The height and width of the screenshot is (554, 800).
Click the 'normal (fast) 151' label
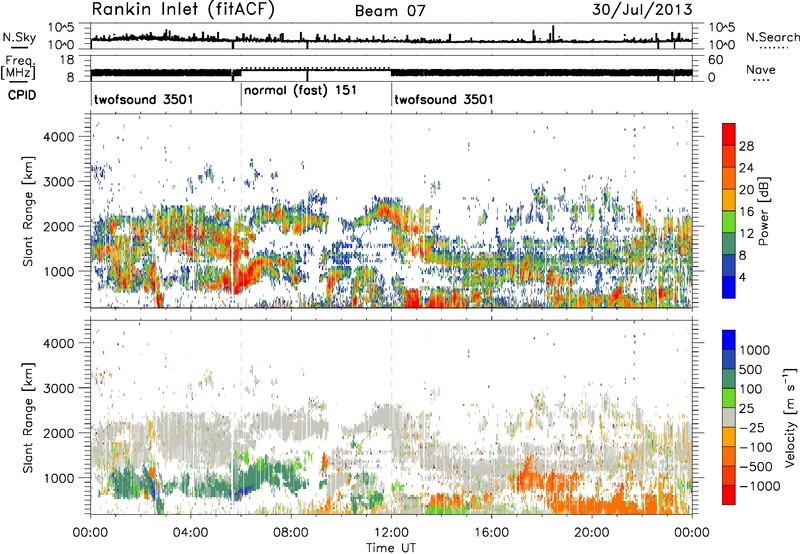[x=300, y=90]
